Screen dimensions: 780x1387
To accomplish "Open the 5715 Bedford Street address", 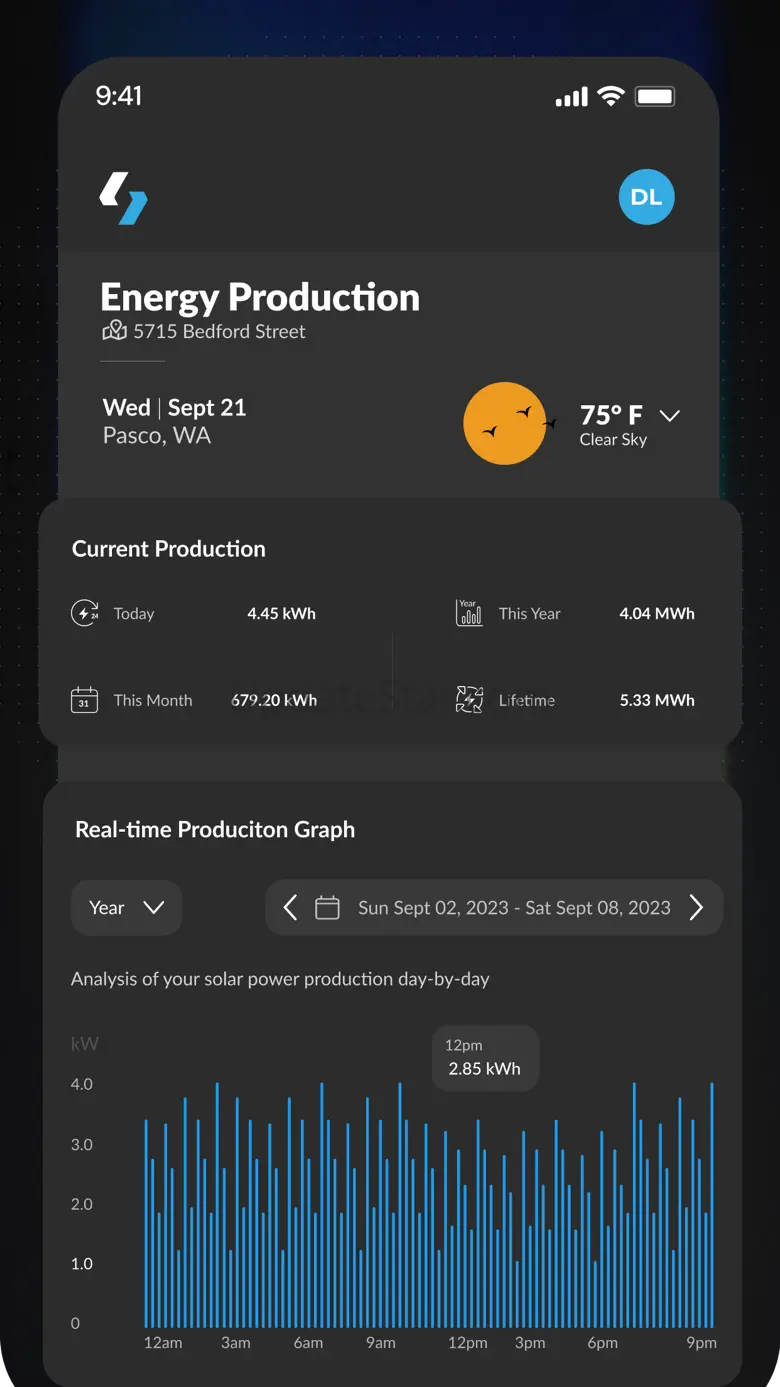I will [x=220, y=331].
